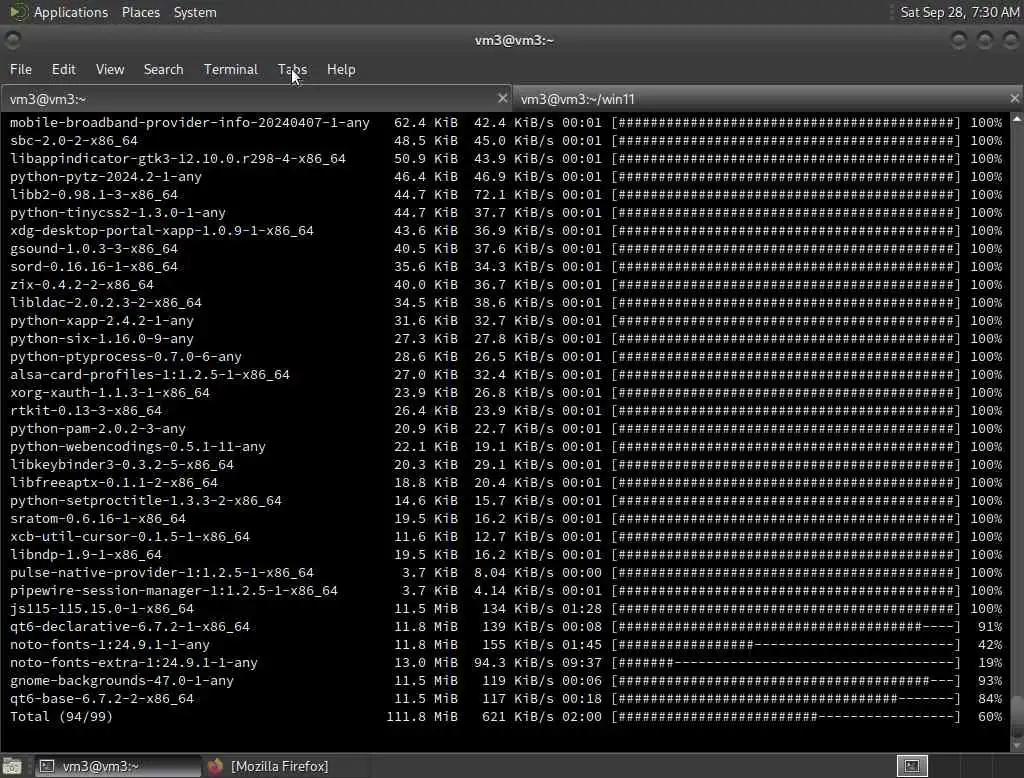Click the terminal scrollbar down arrow

[1017, 745]
